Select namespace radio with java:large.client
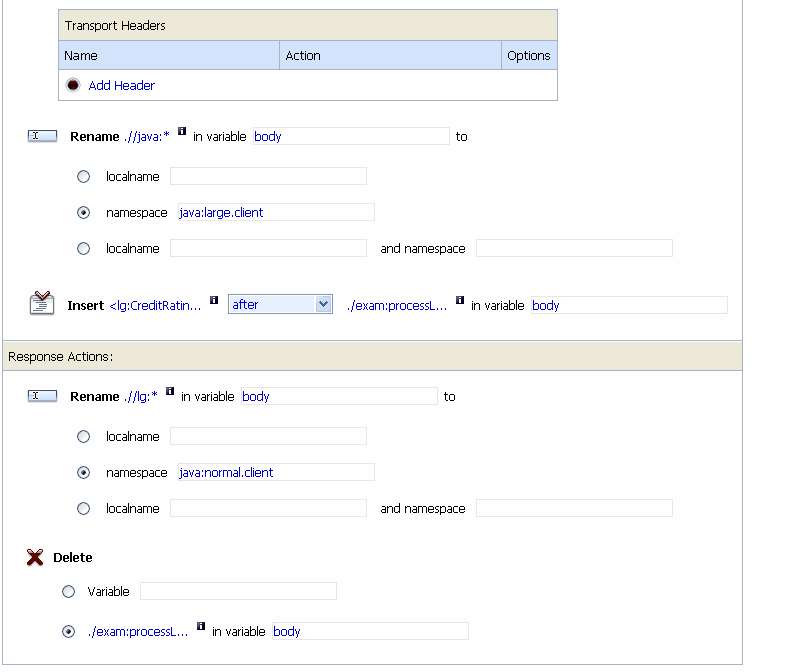The image size is (812, 672). click(83, 213)
